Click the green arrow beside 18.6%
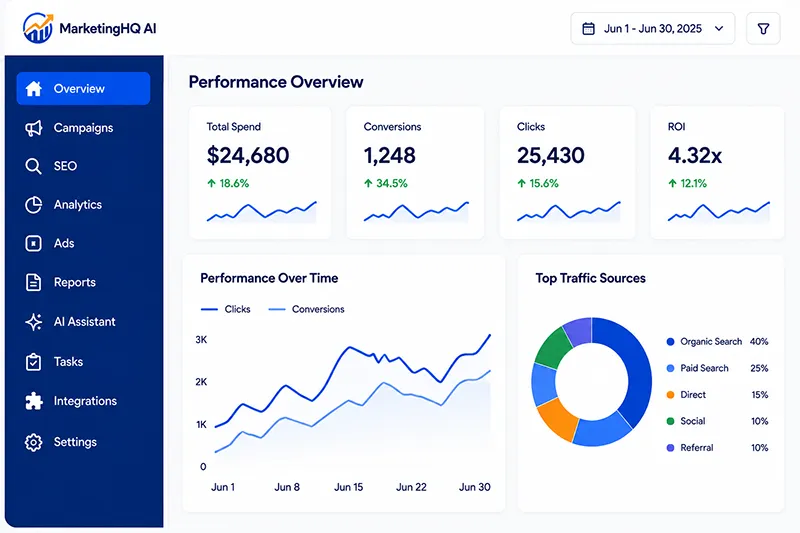This screenshot has height=533, width=800. tap(211, 183)
